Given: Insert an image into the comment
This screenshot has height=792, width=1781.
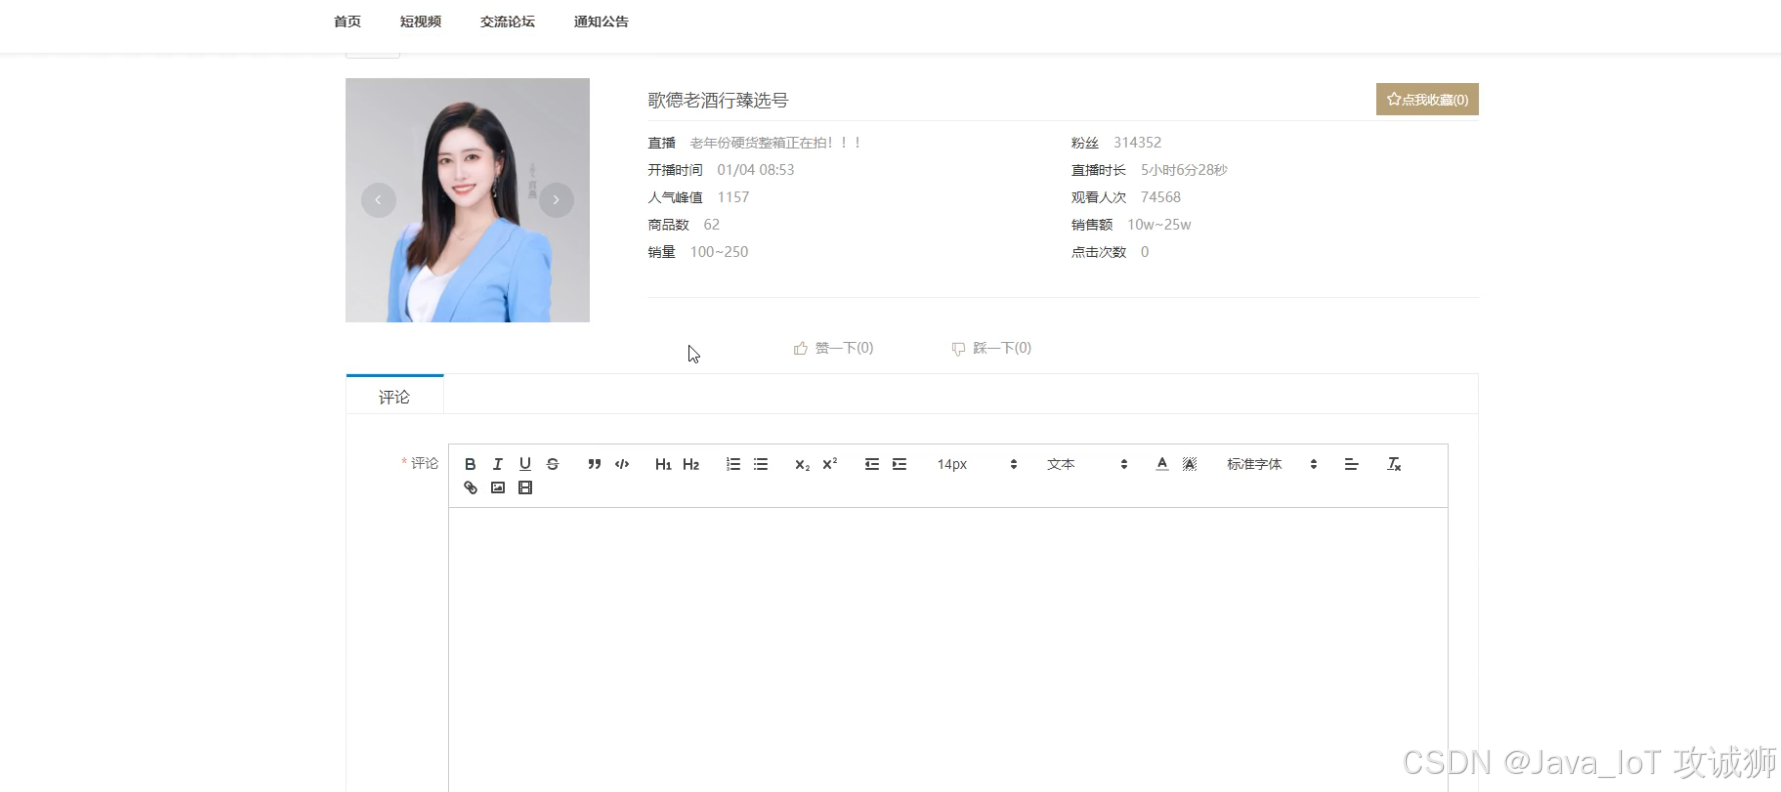Looking at the screenshot, I should coord(498,488).
